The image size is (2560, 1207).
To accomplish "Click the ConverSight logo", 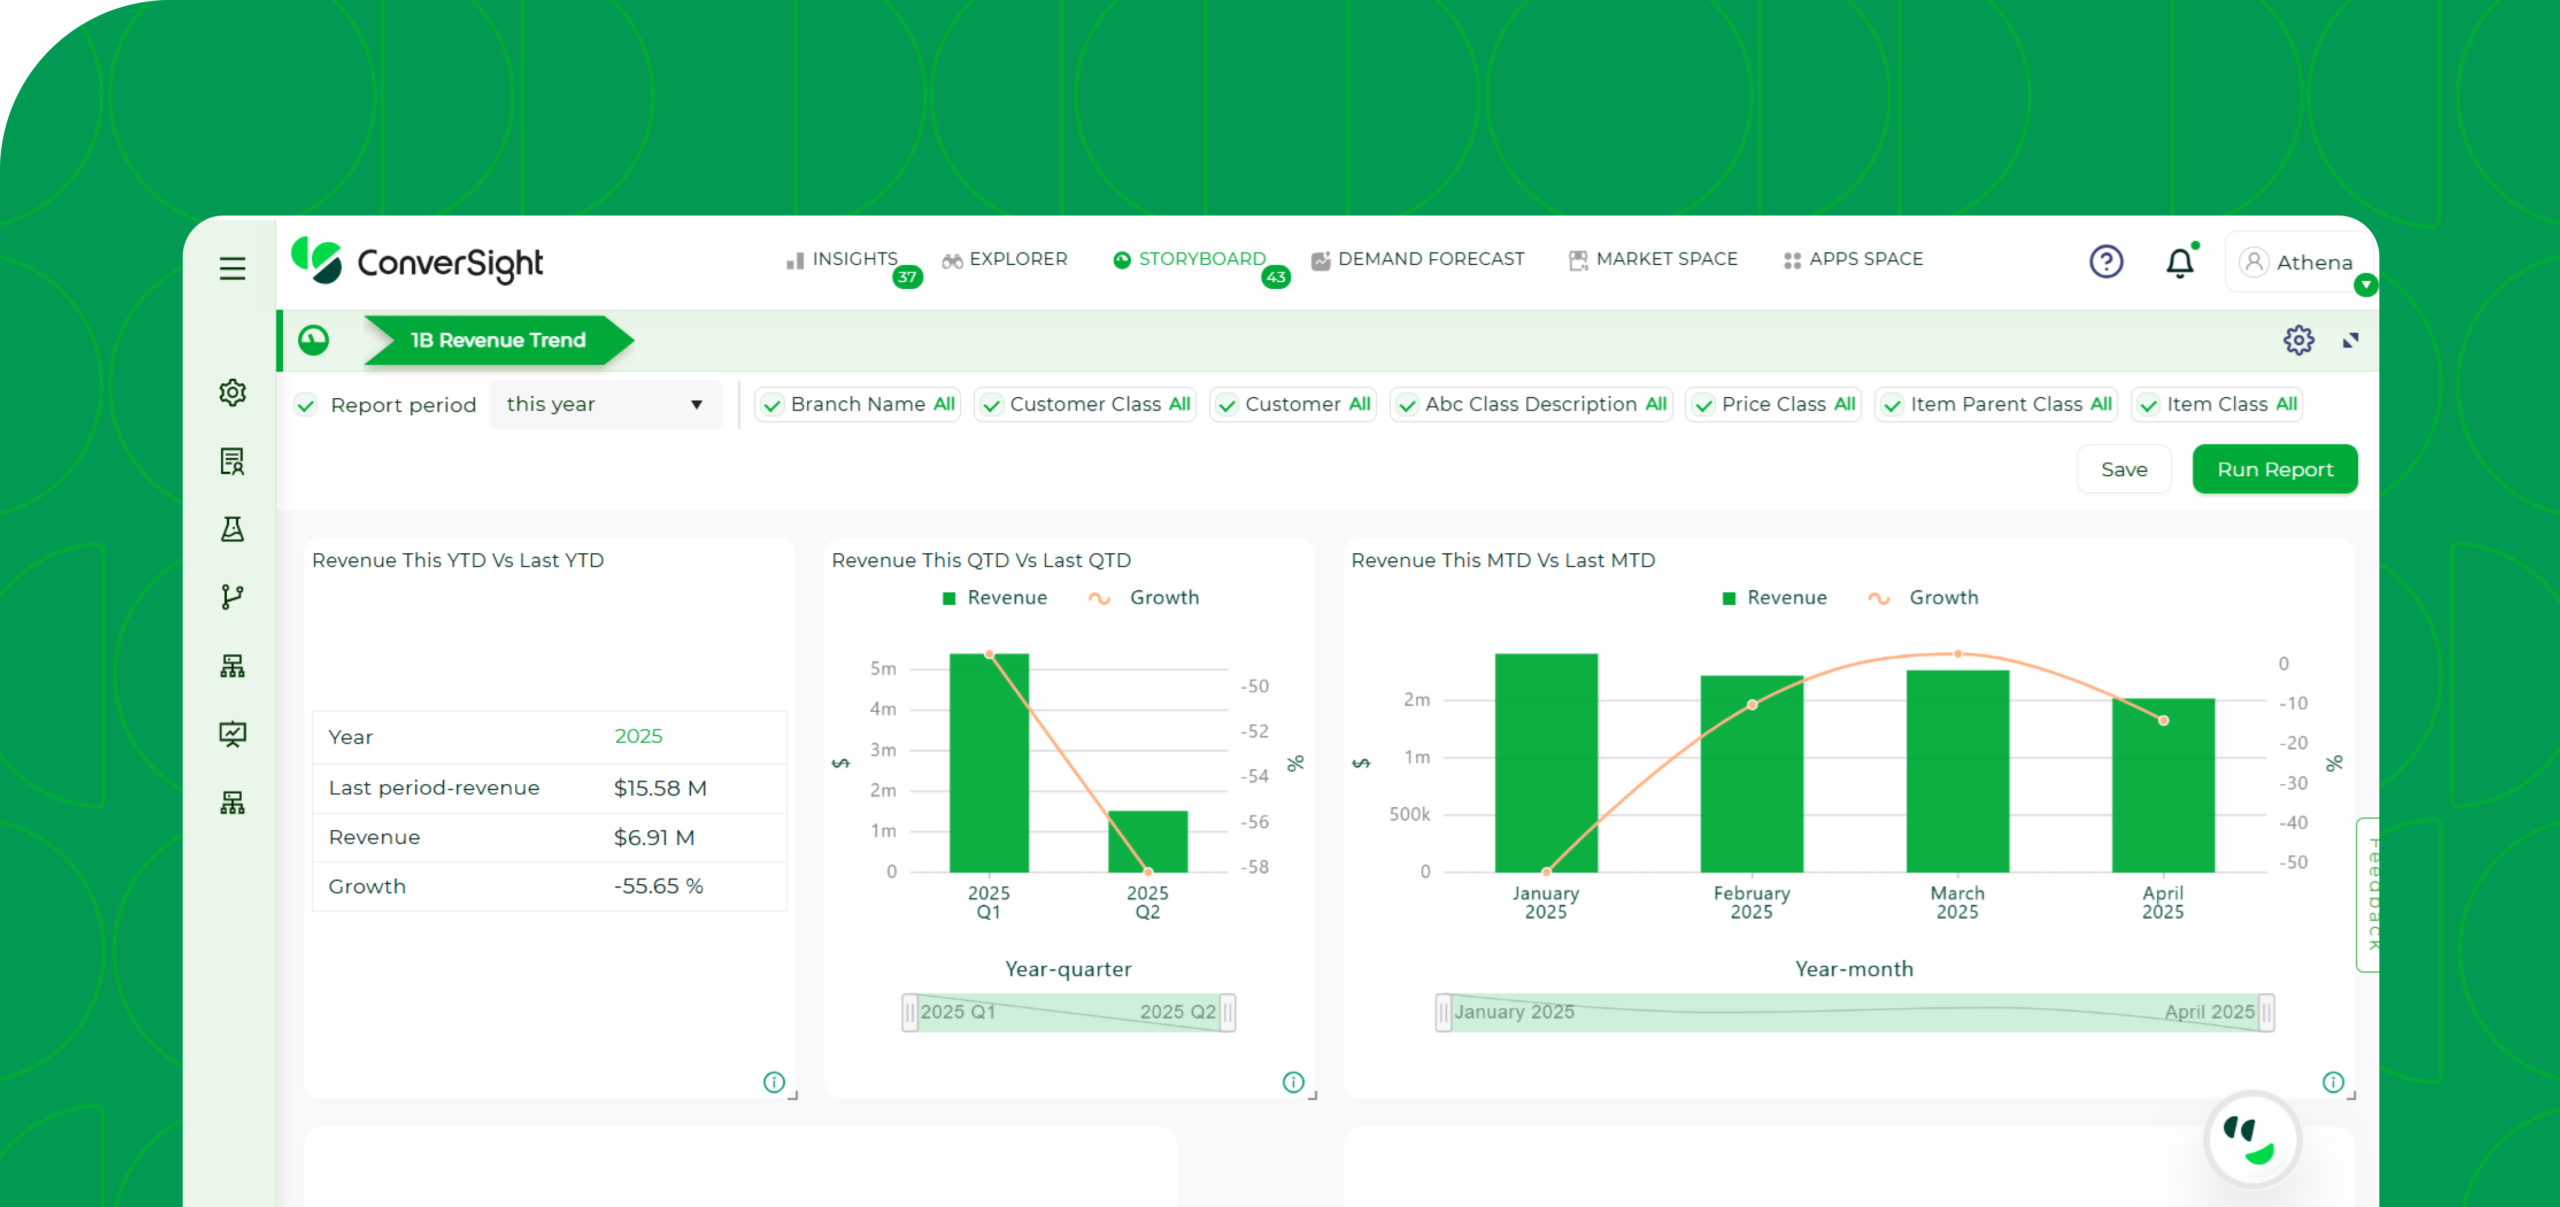I will pos(417,262).
